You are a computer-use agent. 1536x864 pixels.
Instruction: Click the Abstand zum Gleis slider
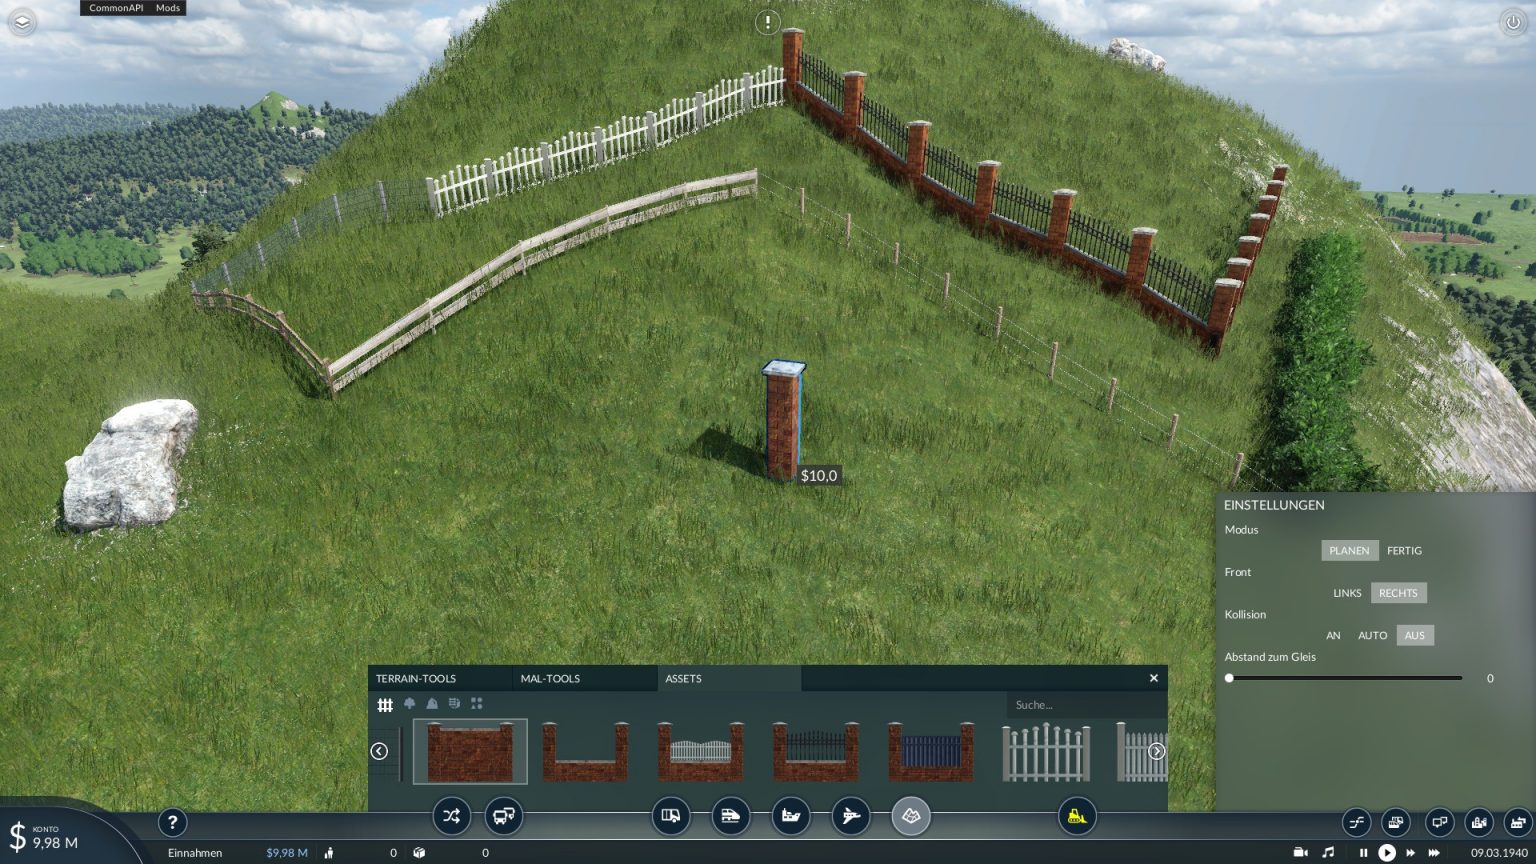1345,678
